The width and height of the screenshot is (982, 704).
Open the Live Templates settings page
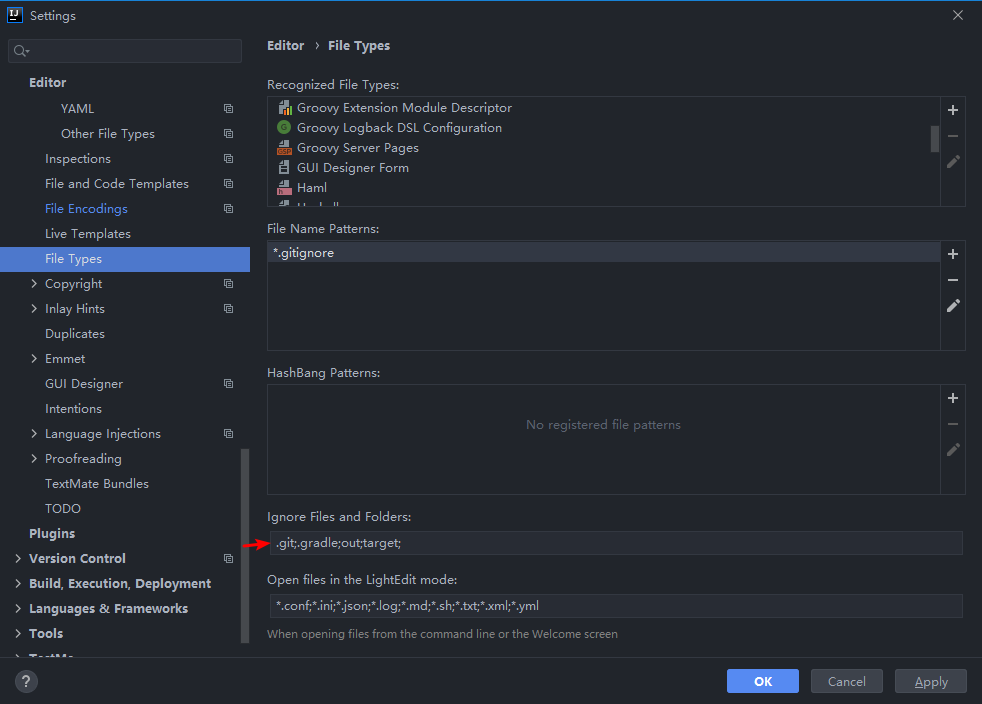pyautogui.click(x=88, y=234)
